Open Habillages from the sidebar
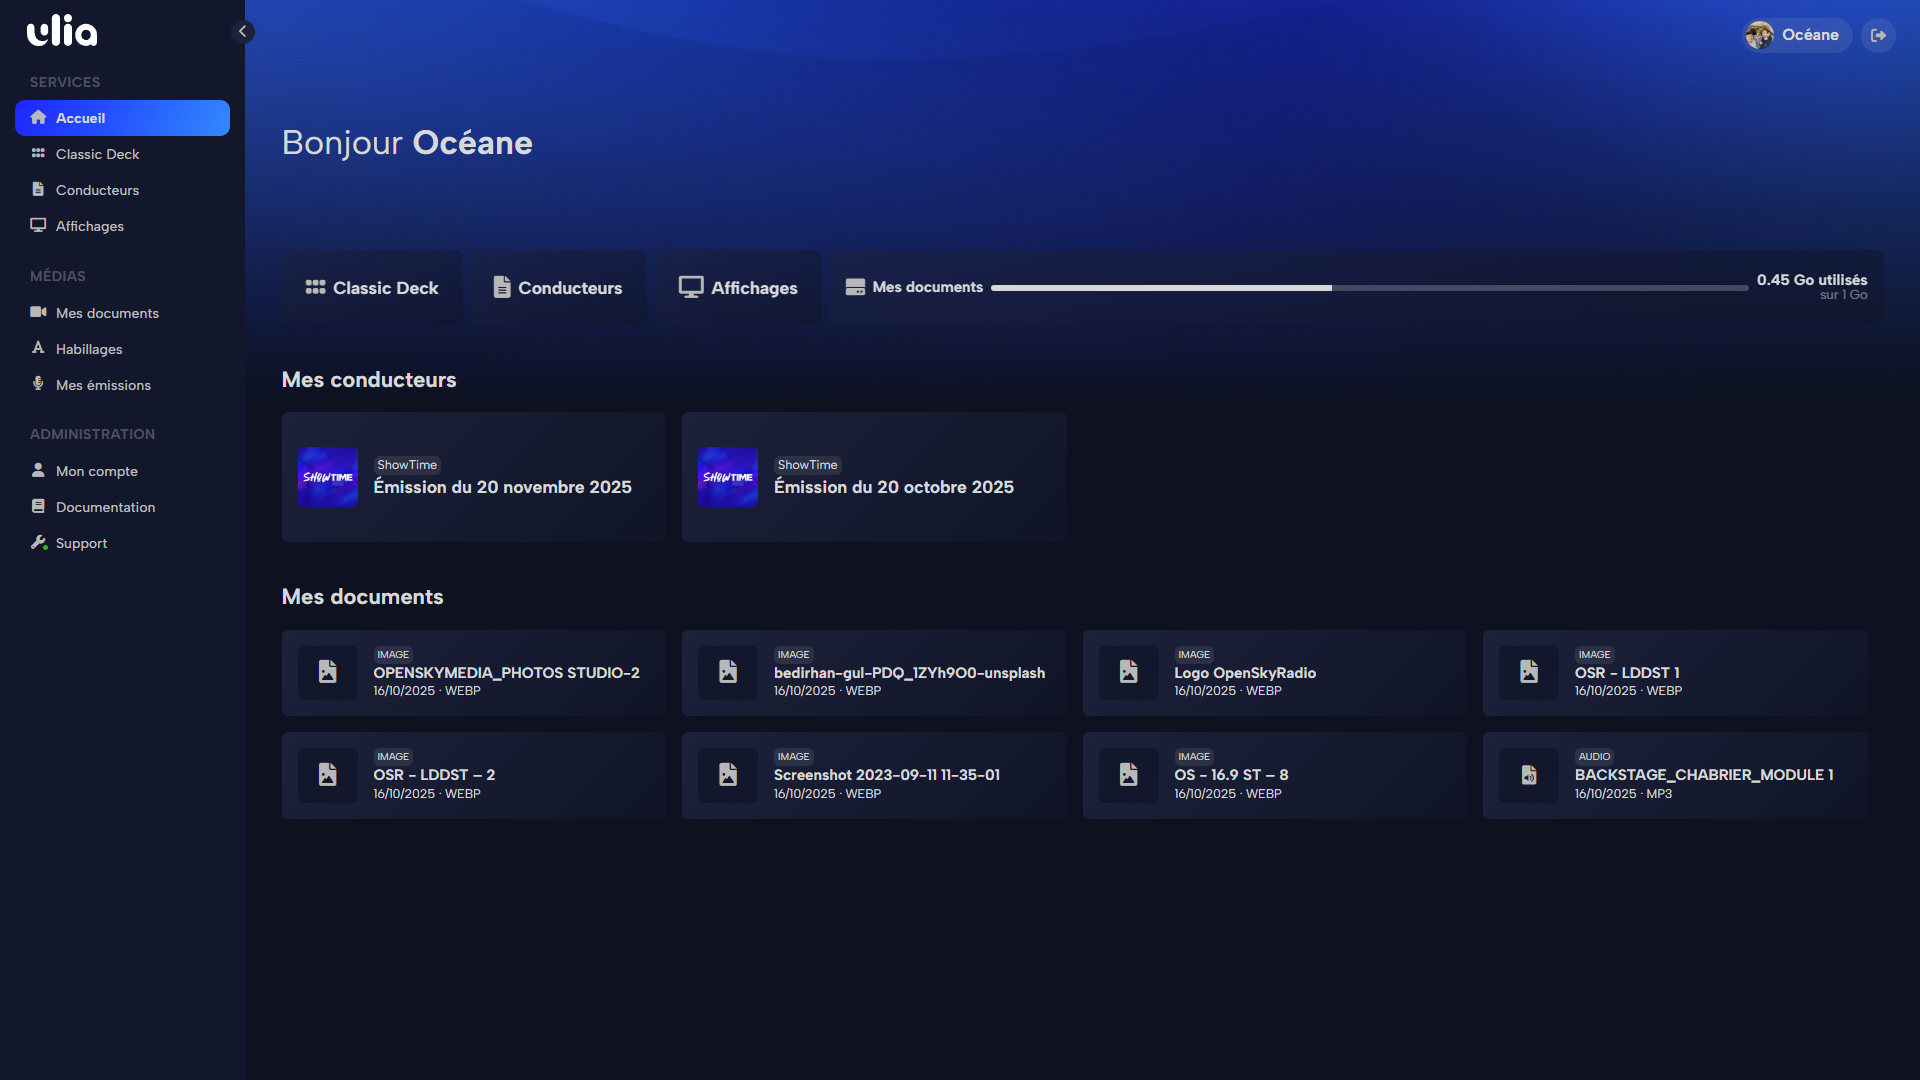The width and height of the screenshot is (1920, 1080). coord(89,349)
